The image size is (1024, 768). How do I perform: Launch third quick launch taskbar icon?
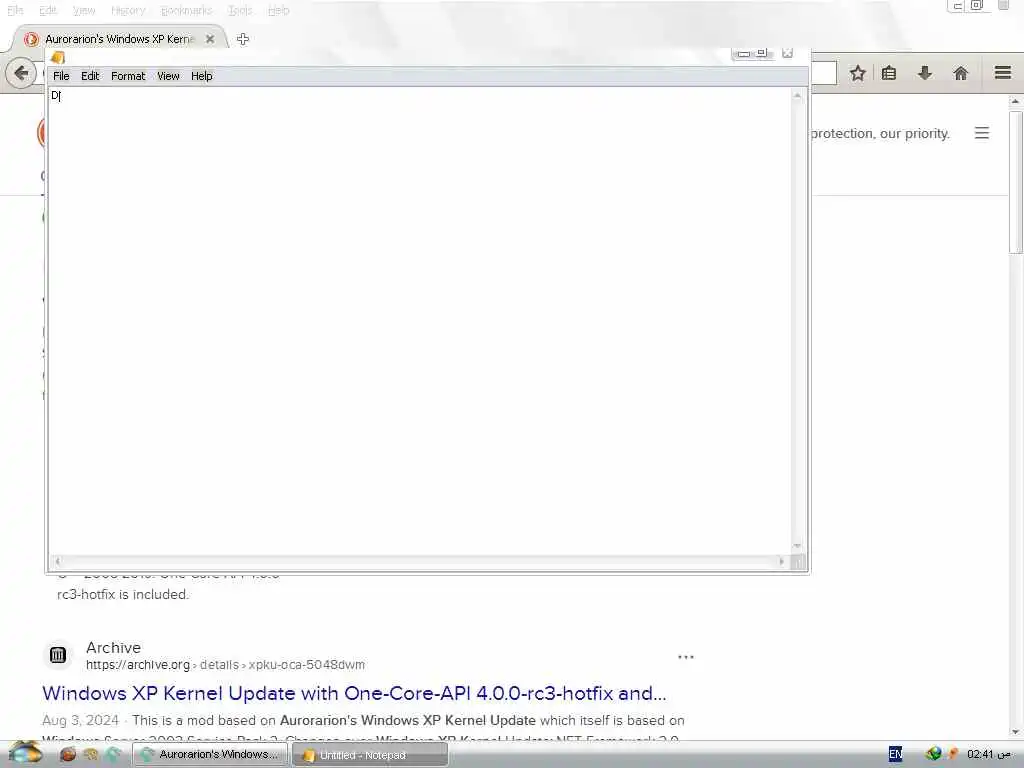point(112,754)
